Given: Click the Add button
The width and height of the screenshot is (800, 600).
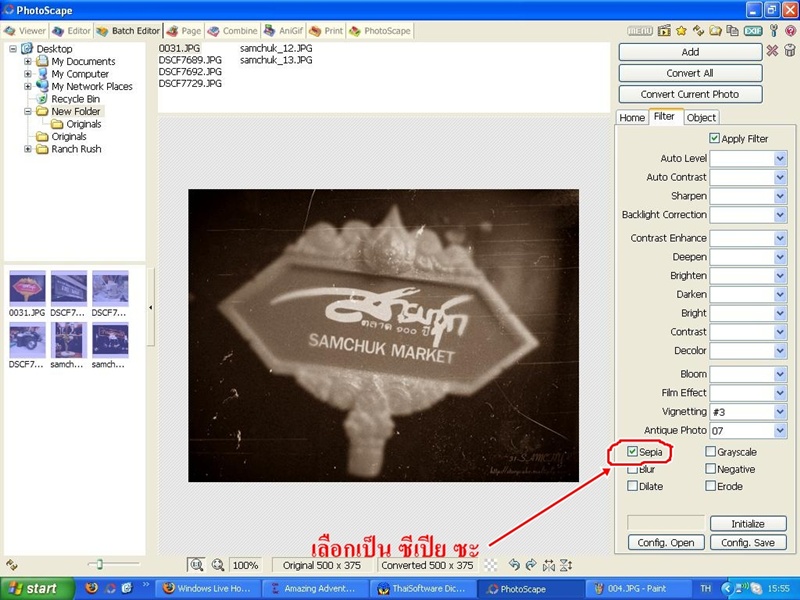Looking at the screenshot, I should pyautogui.click(x=690, y=52).
